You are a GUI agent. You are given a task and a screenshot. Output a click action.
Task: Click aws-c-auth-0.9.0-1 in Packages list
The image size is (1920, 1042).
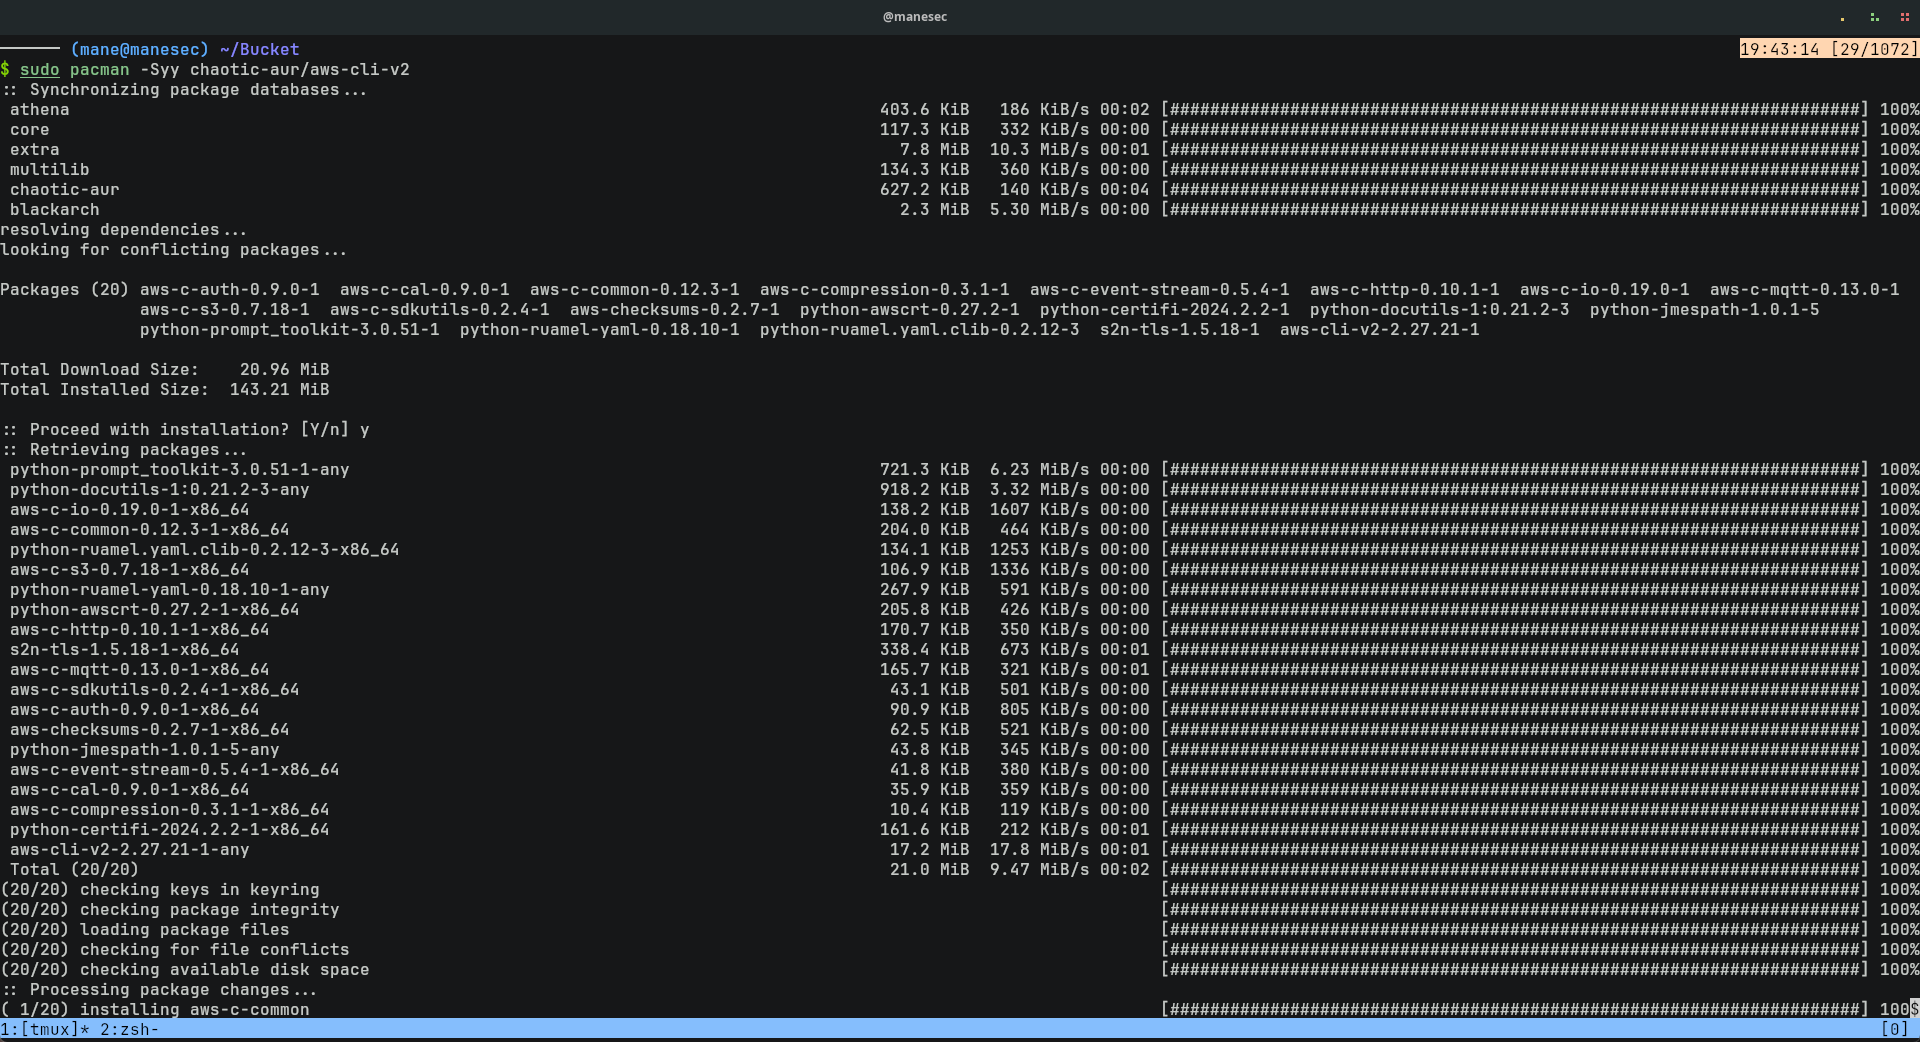229,289
